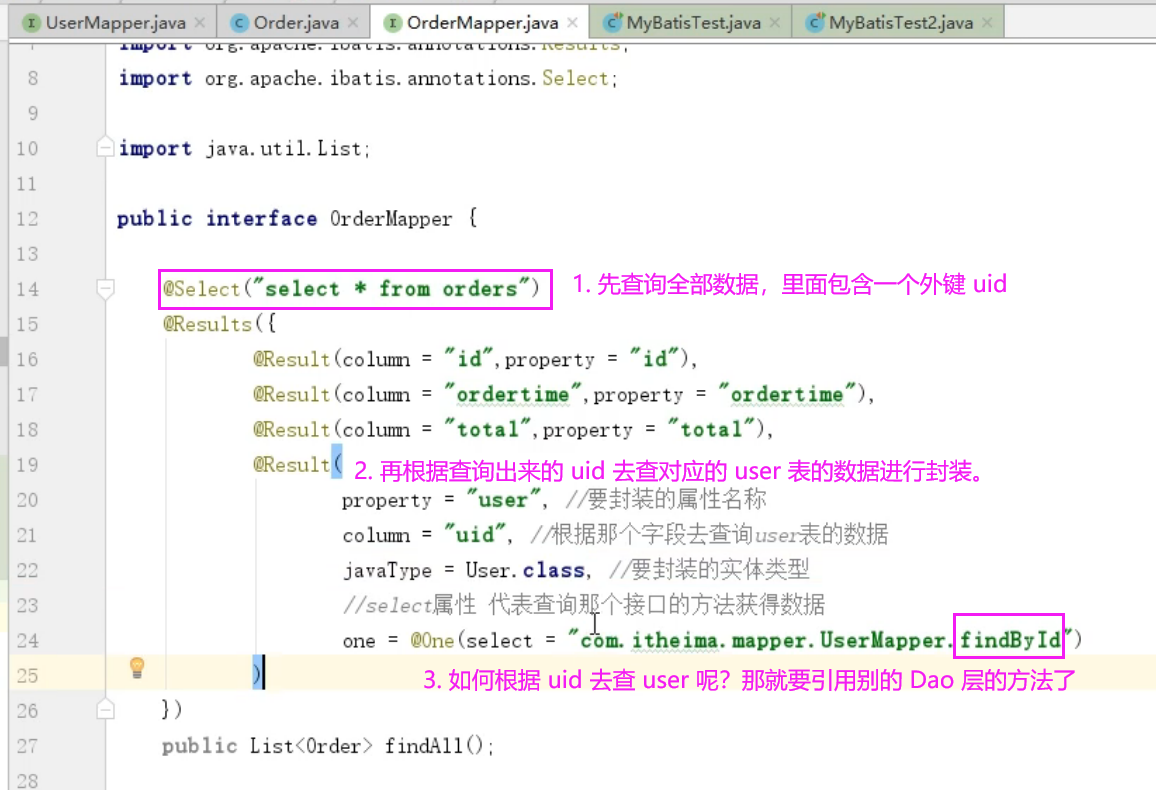This screenshot has width=1156, height=790.
Task: Click User.class in the javaType line
Action: coord(525,570)
